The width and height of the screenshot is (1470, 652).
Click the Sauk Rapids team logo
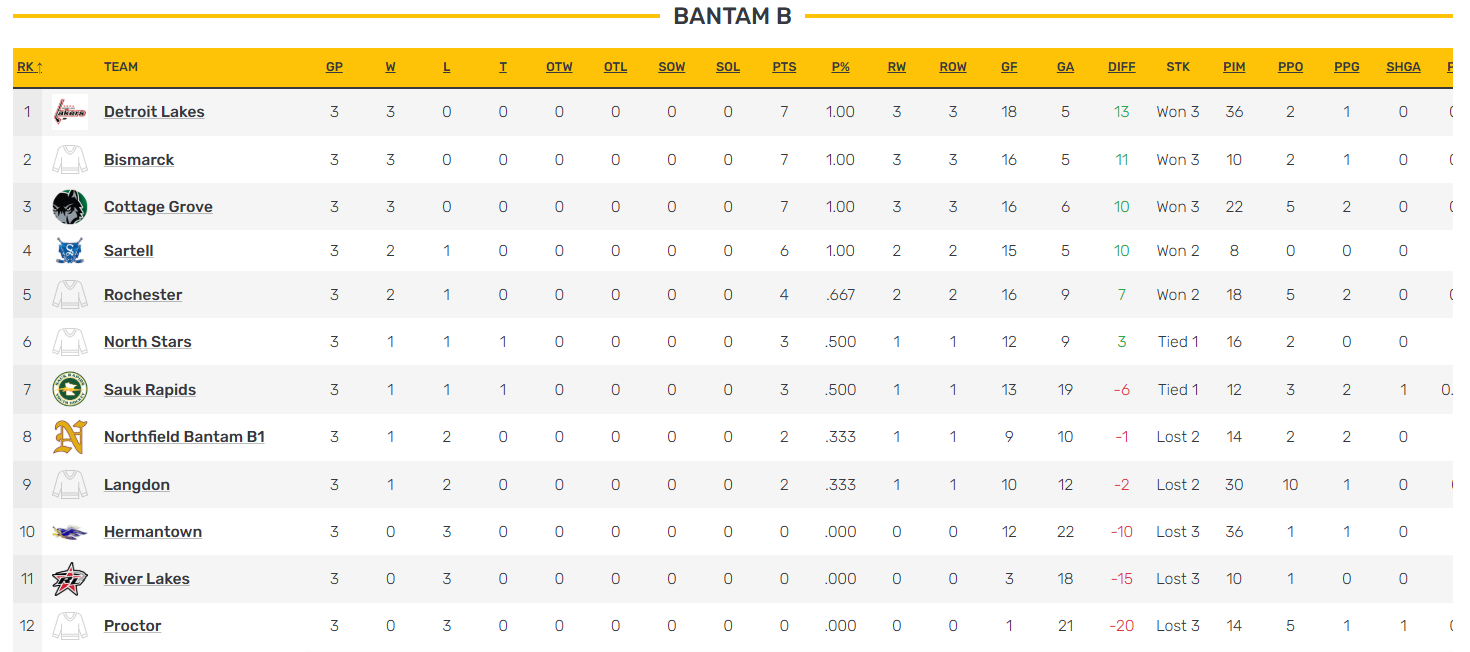69,390
